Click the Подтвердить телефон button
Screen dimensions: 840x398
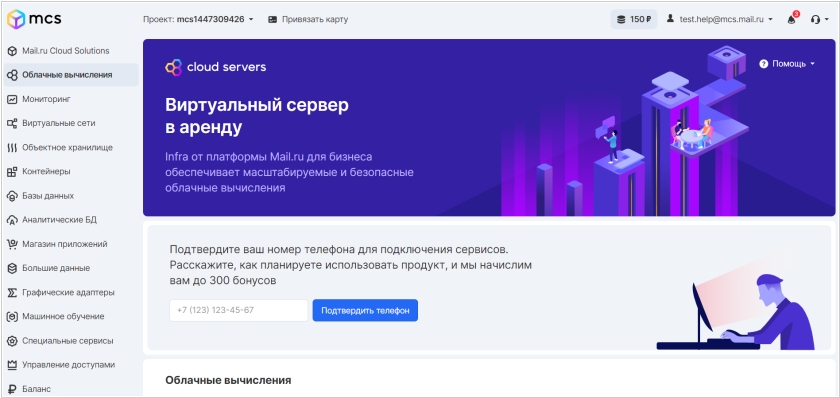coord(365,310)
